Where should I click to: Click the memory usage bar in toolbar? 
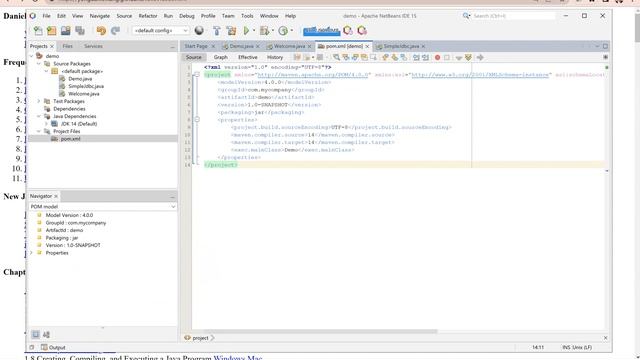pyautogui.click(x=321, y=31)
